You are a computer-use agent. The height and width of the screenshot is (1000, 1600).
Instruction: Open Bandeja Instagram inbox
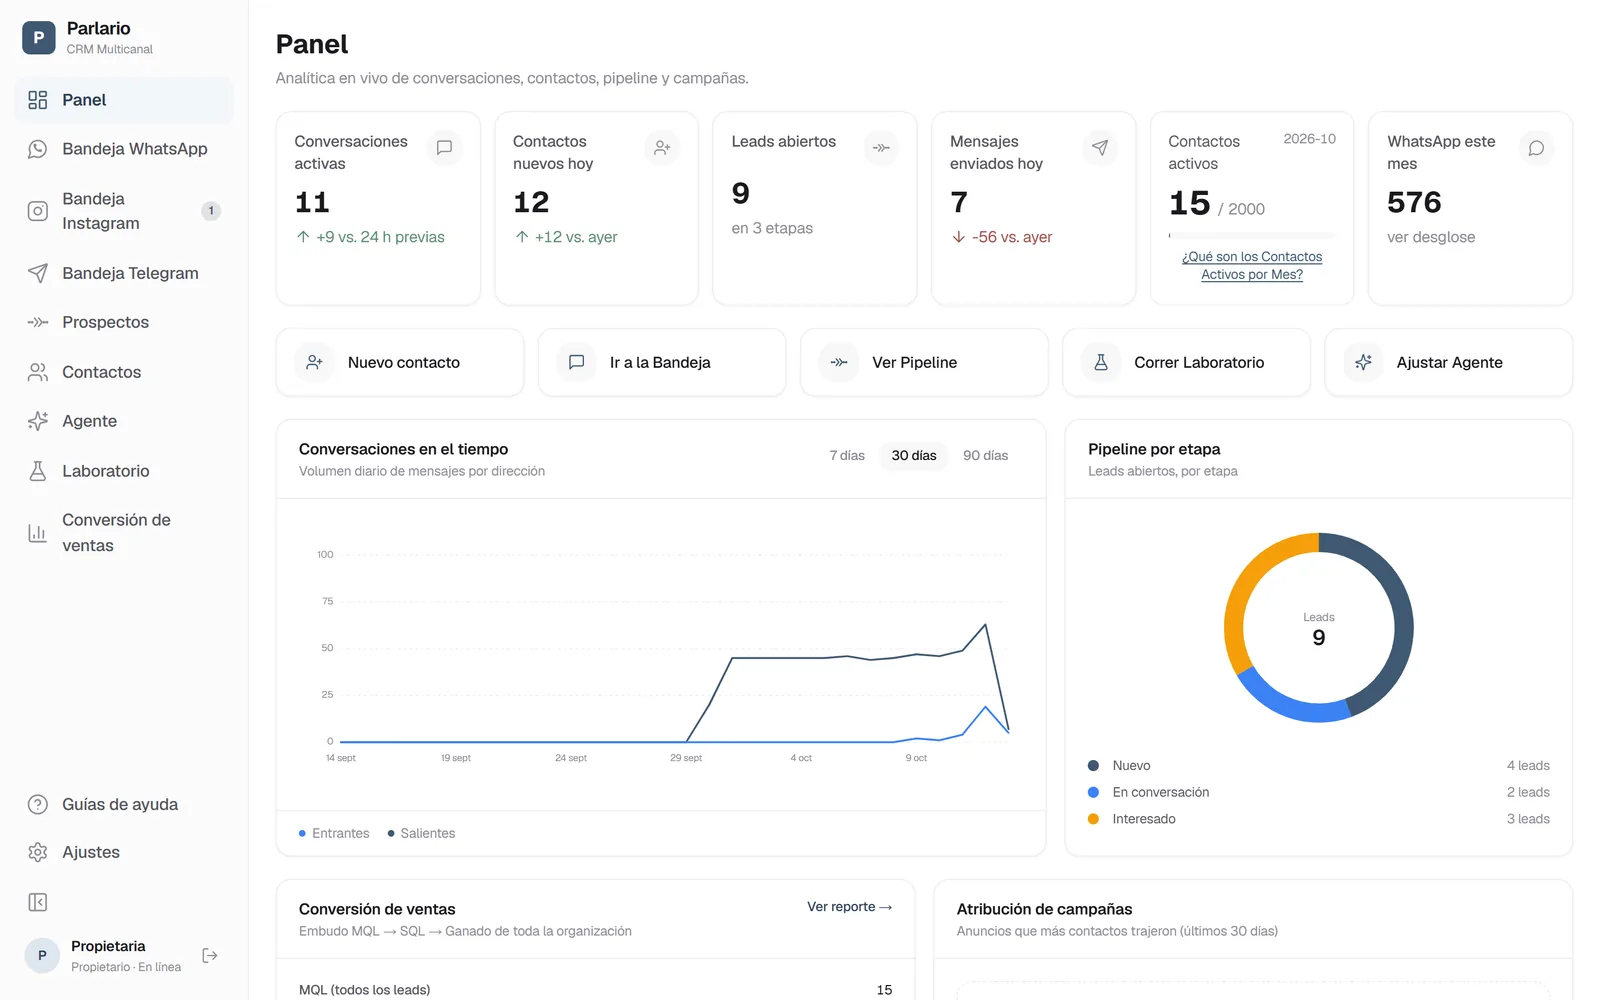[124, 211]
